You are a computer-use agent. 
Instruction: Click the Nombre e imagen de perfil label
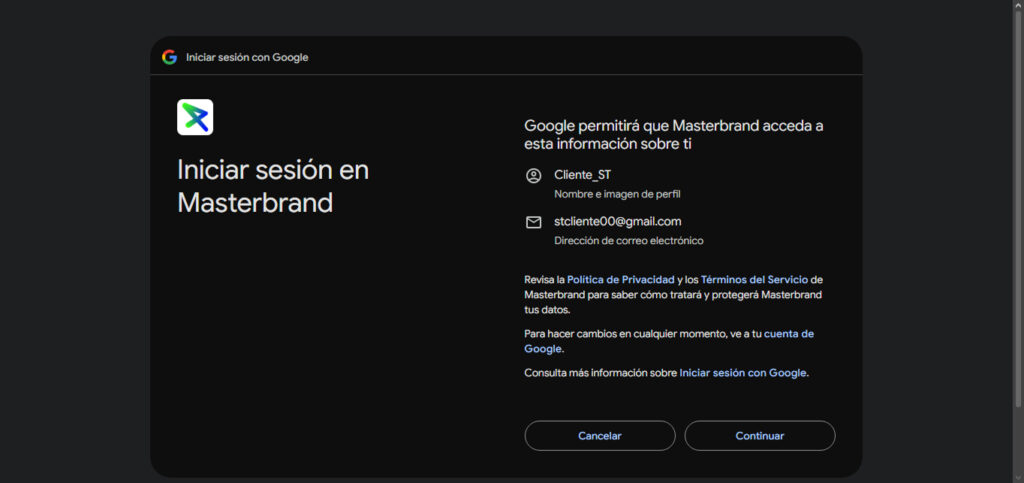coord(617,194)
